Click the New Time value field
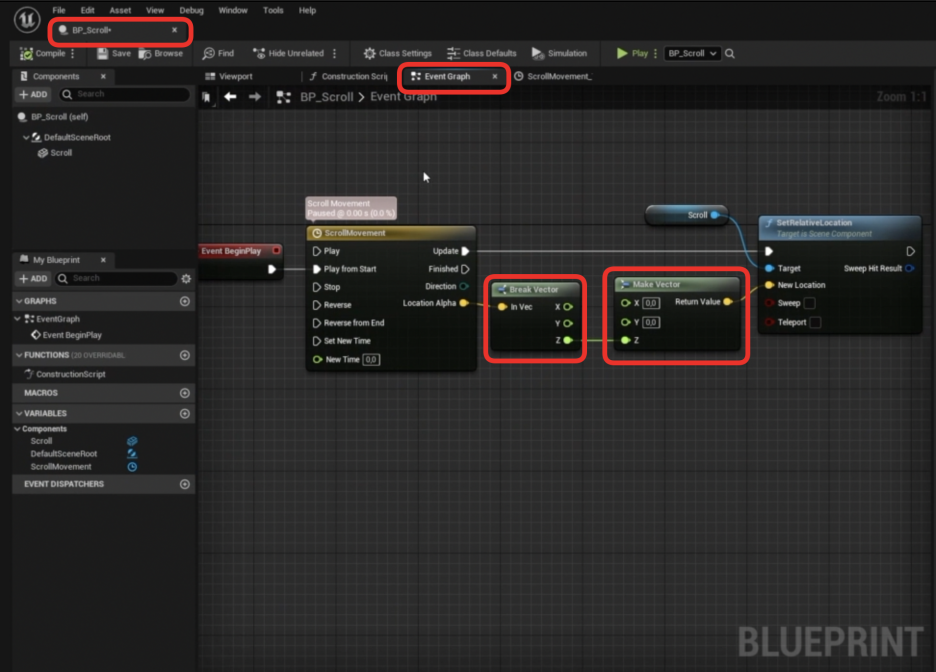This screenshot has width=936, height=672. (x=371, y=359)
